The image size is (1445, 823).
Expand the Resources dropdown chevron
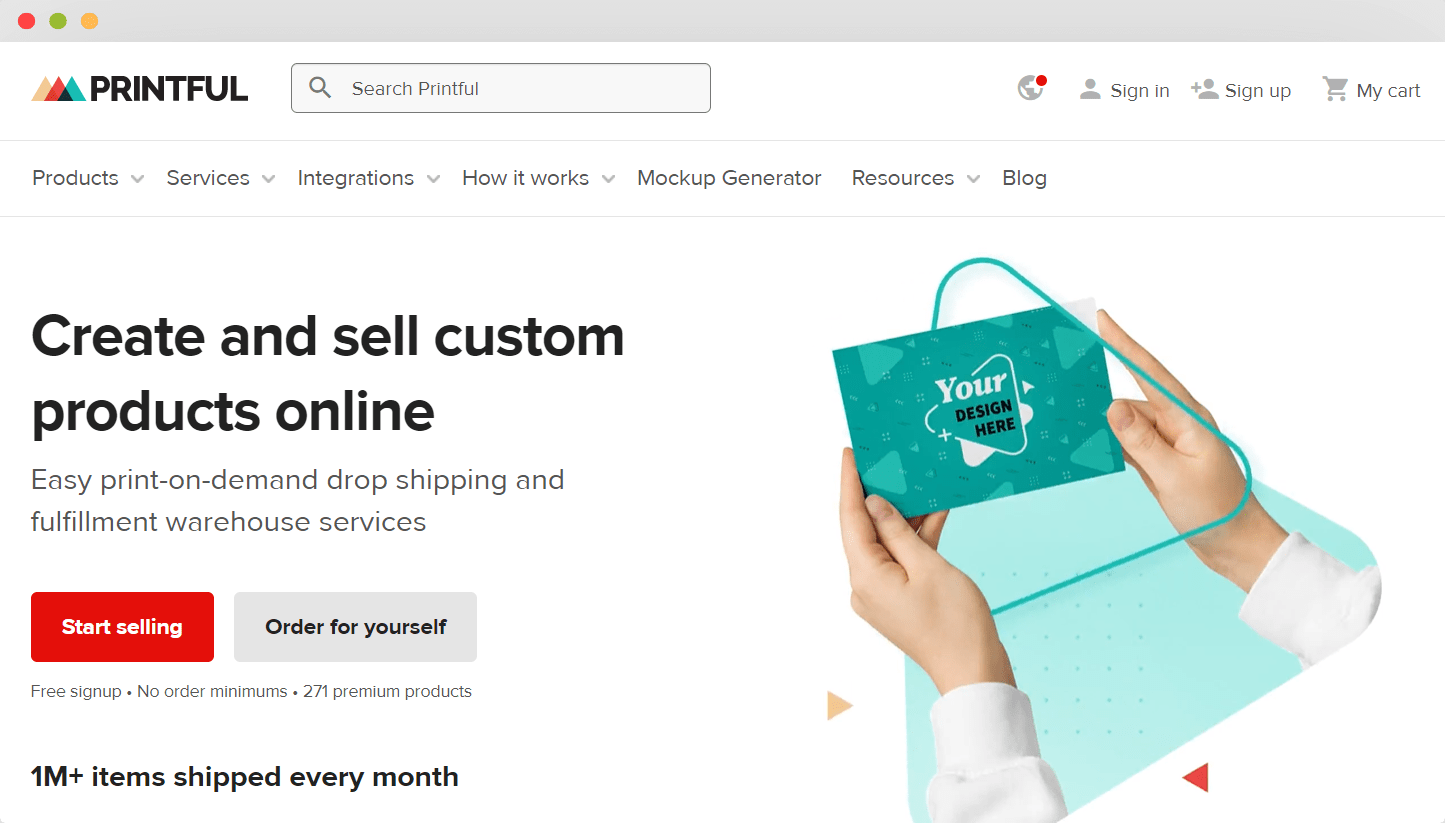point(974,179)
